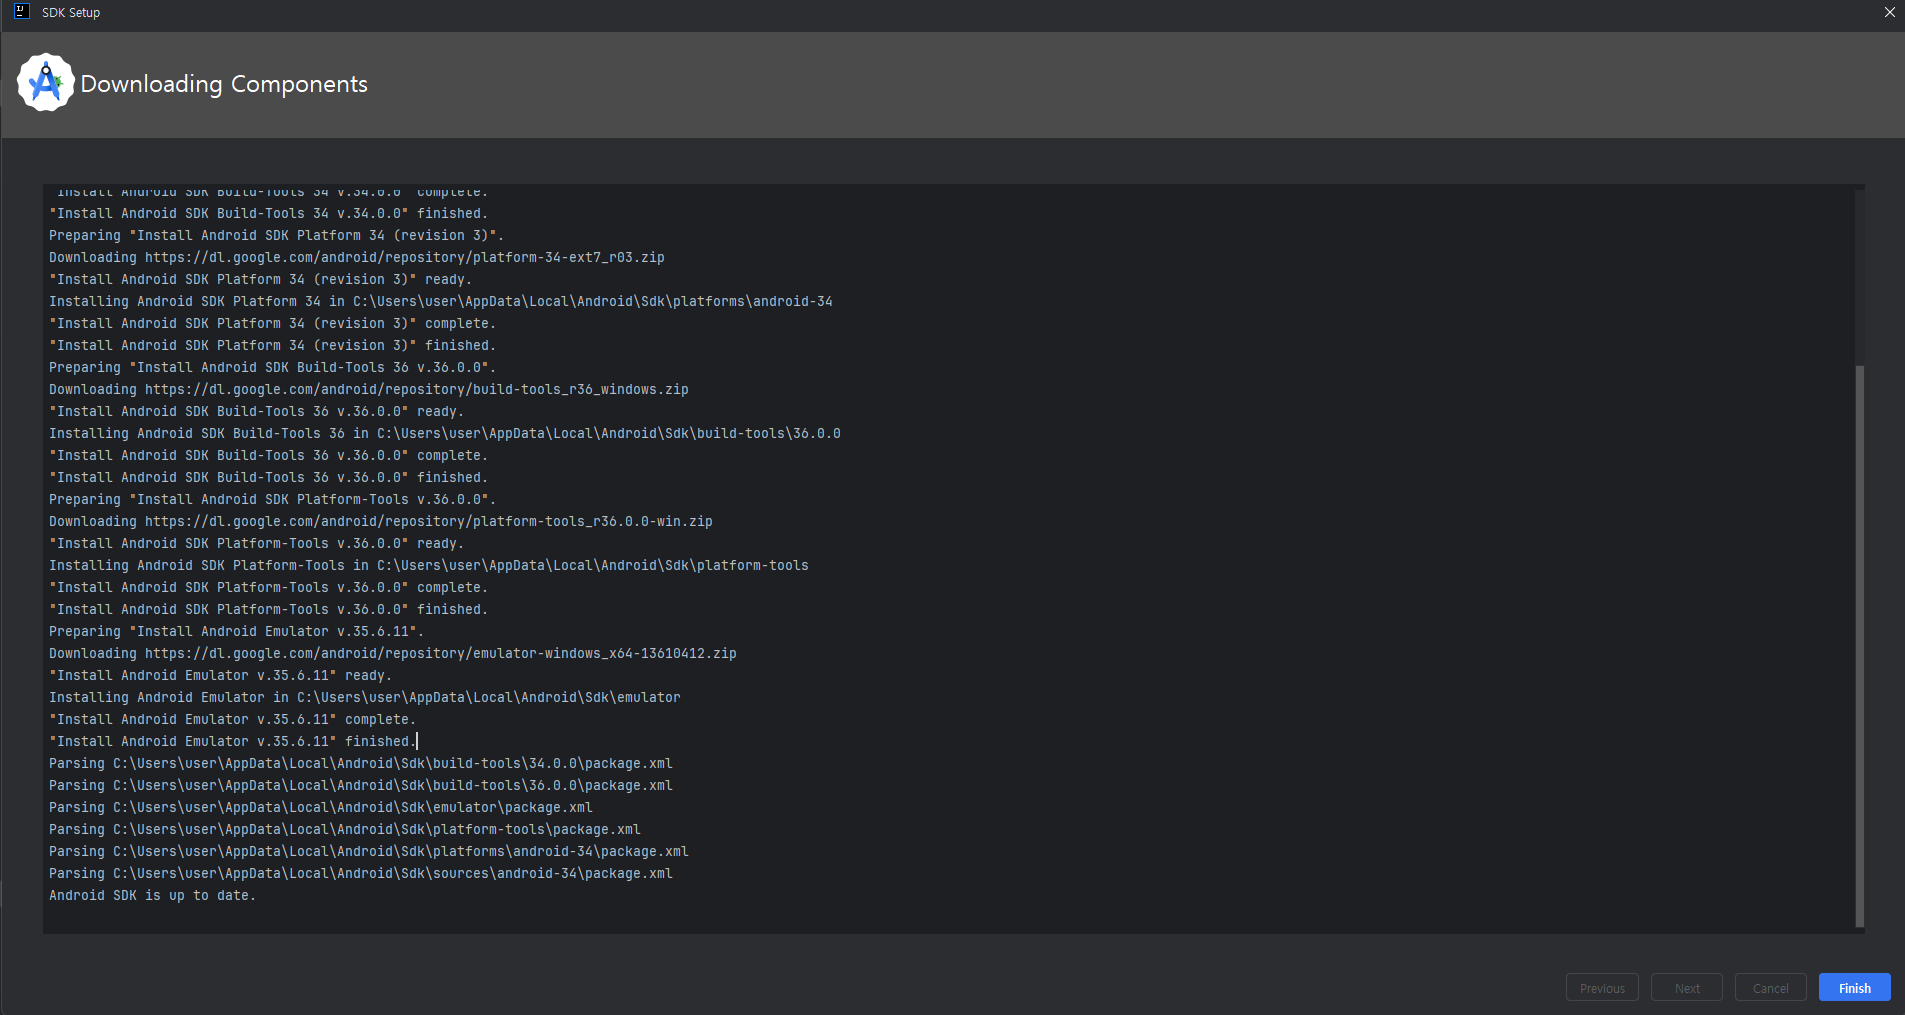Click the Finish button

pyautogui.click(x=1854, y=988)
